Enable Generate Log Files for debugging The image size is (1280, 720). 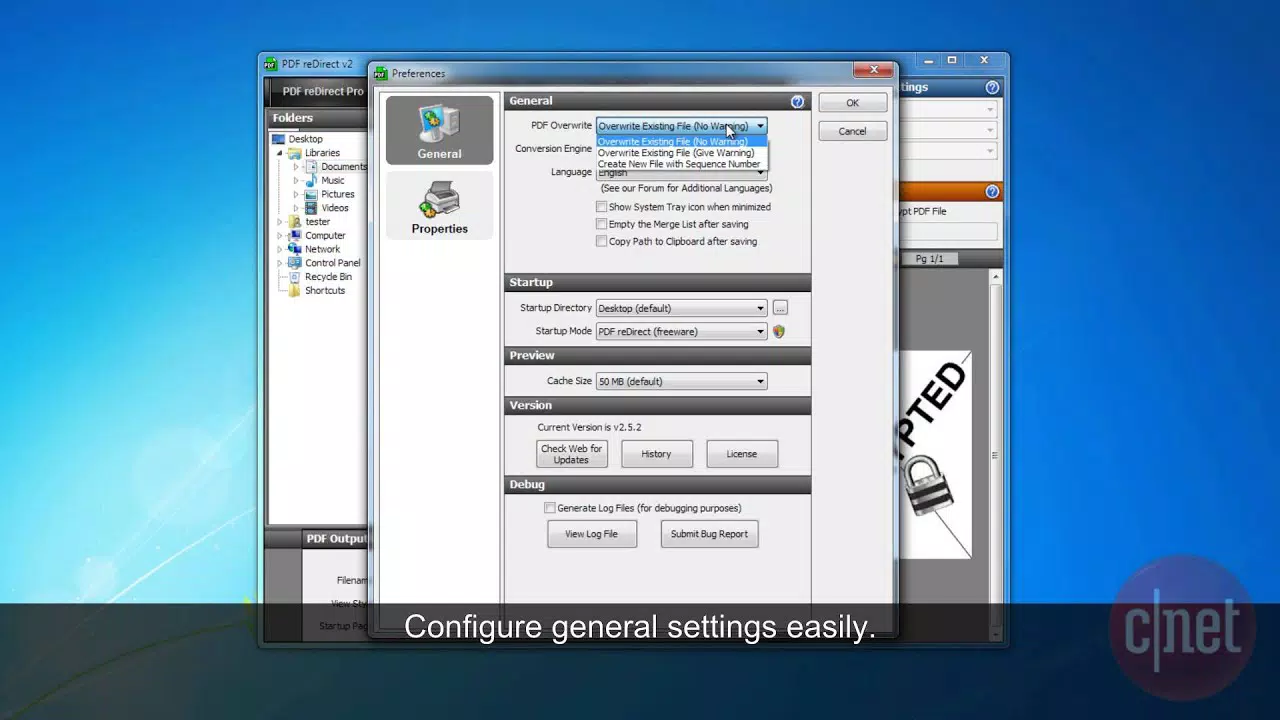[550, 508]
